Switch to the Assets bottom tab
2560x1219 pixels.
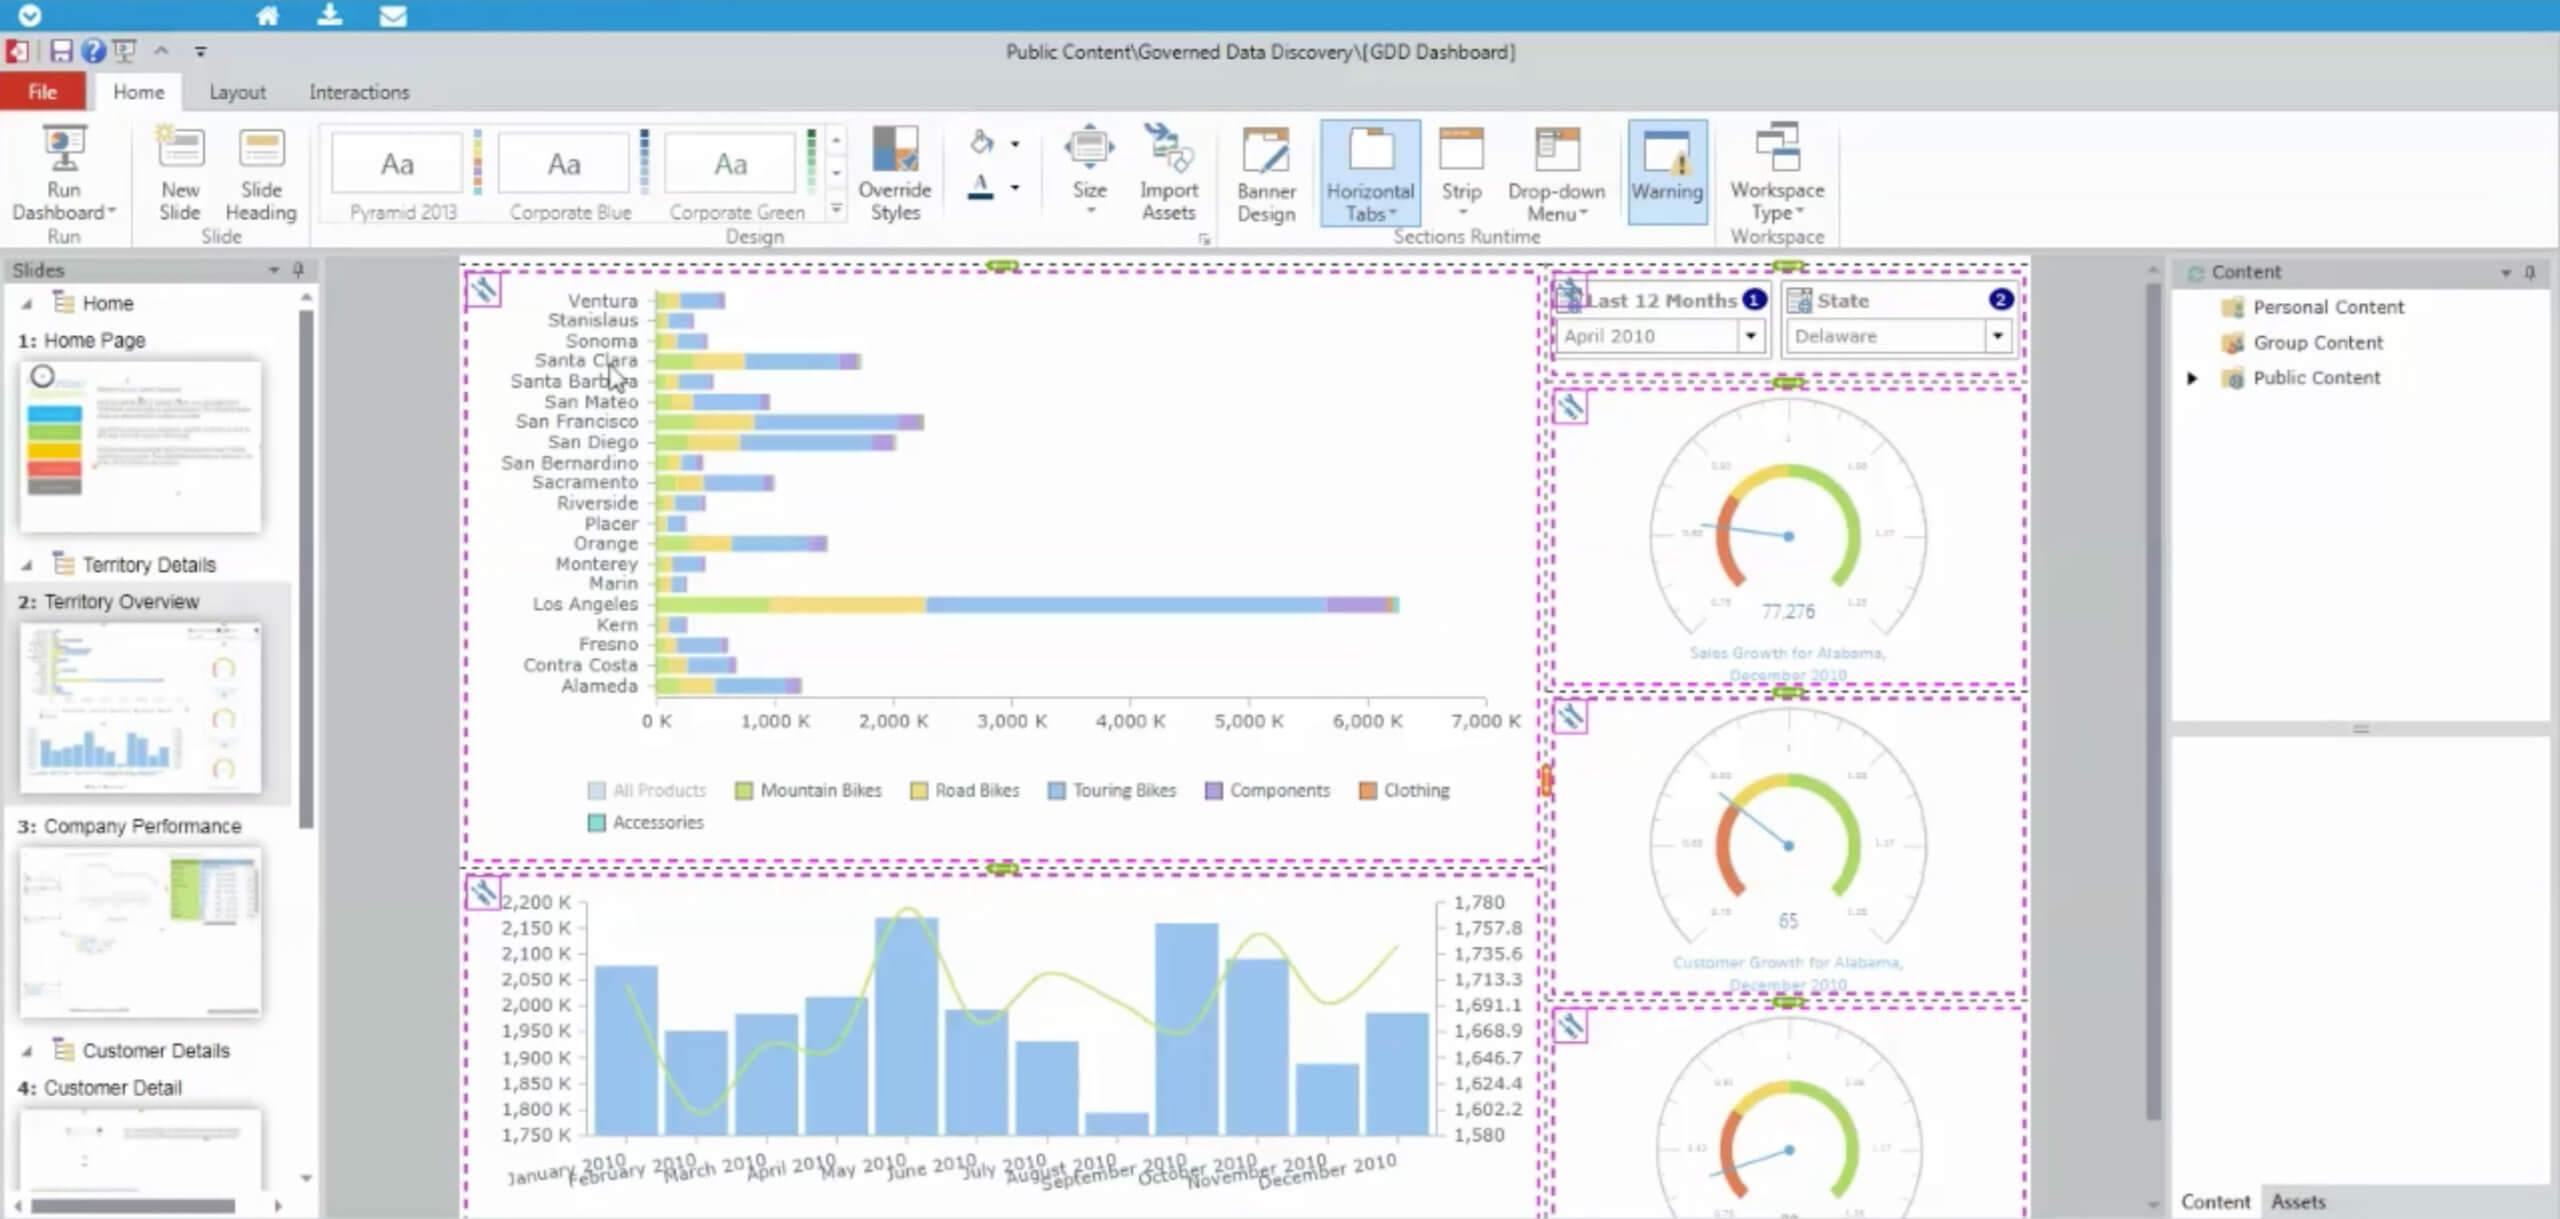pos(2298,1201)
